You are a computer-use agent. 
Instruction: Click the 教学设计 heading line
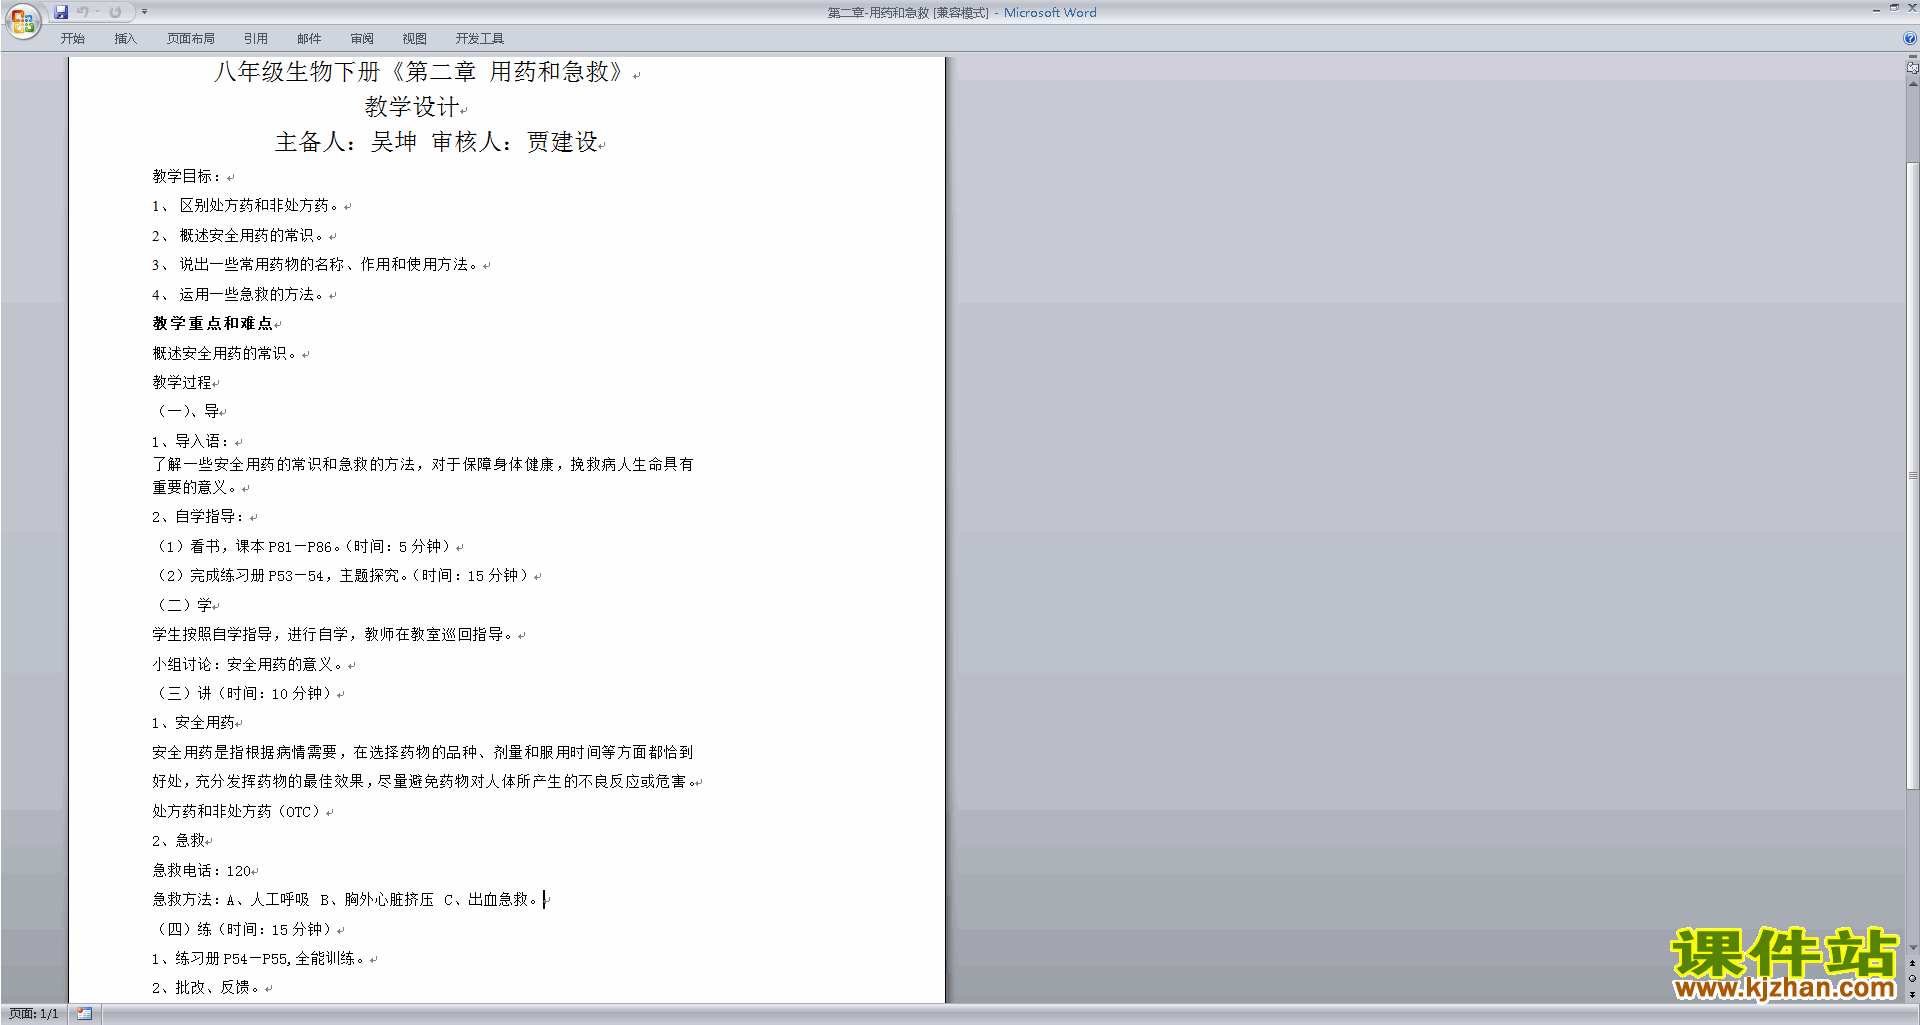point(411,107)
